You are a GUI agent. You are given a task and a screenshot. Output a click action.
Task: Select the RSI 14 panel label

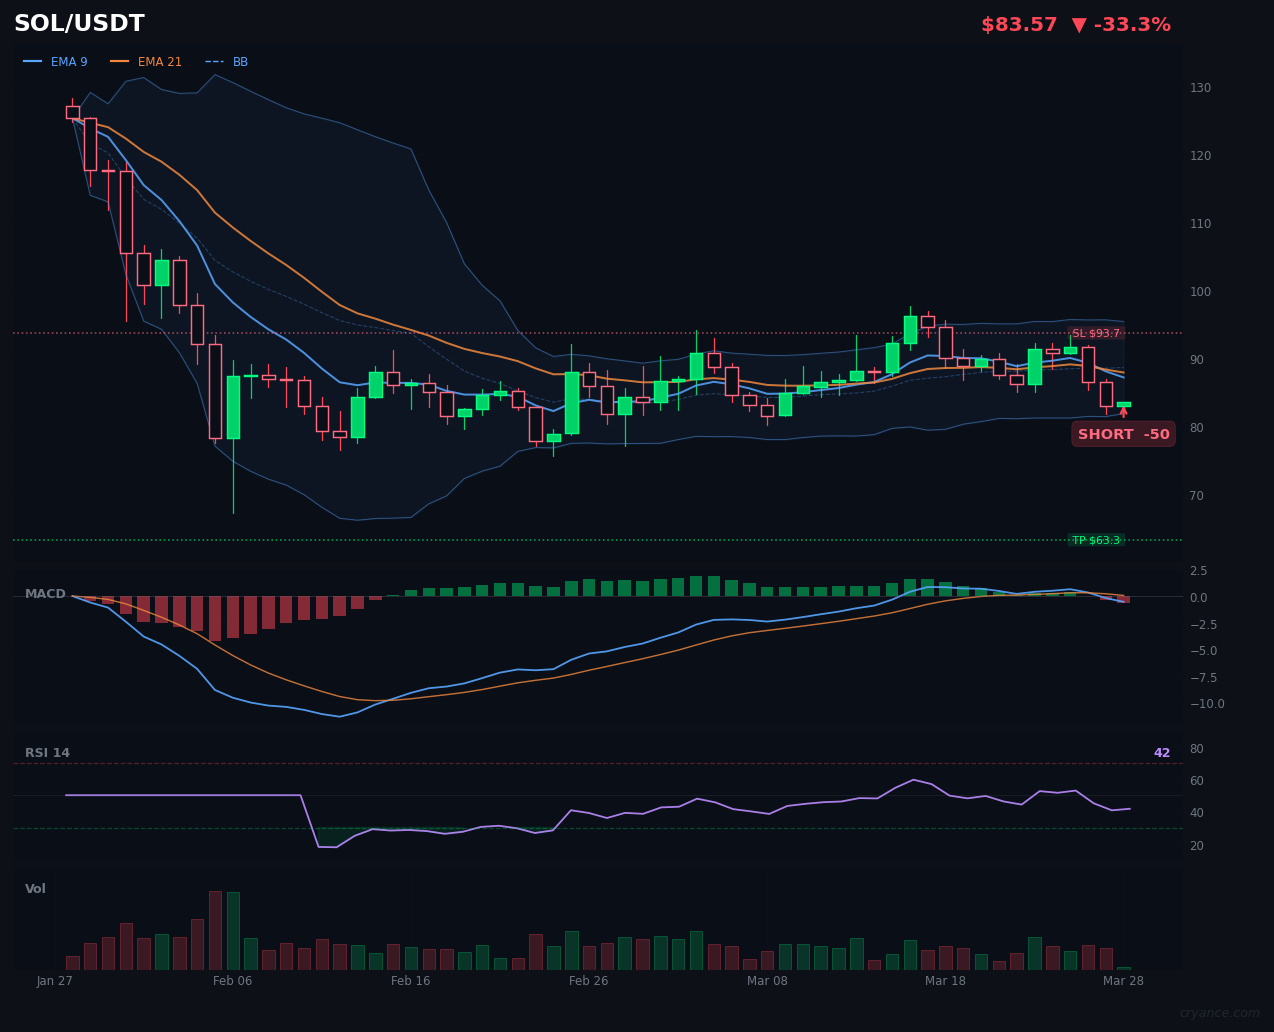(49, 752)
